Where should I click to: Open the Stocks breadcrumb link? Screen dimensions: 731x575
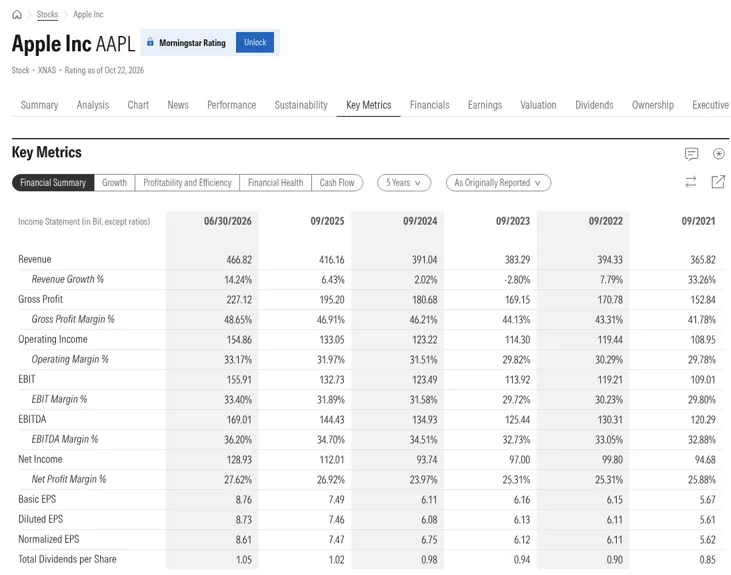click(x=47, y=14)
